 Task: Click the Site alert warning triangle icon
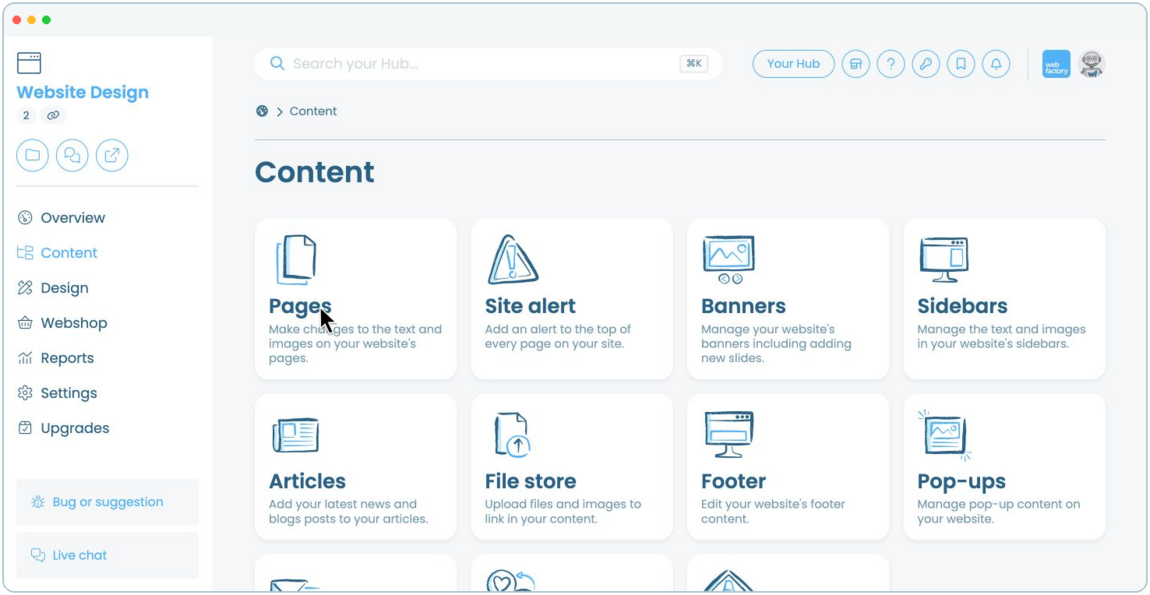pyautogui.click(x=513, y=260)
